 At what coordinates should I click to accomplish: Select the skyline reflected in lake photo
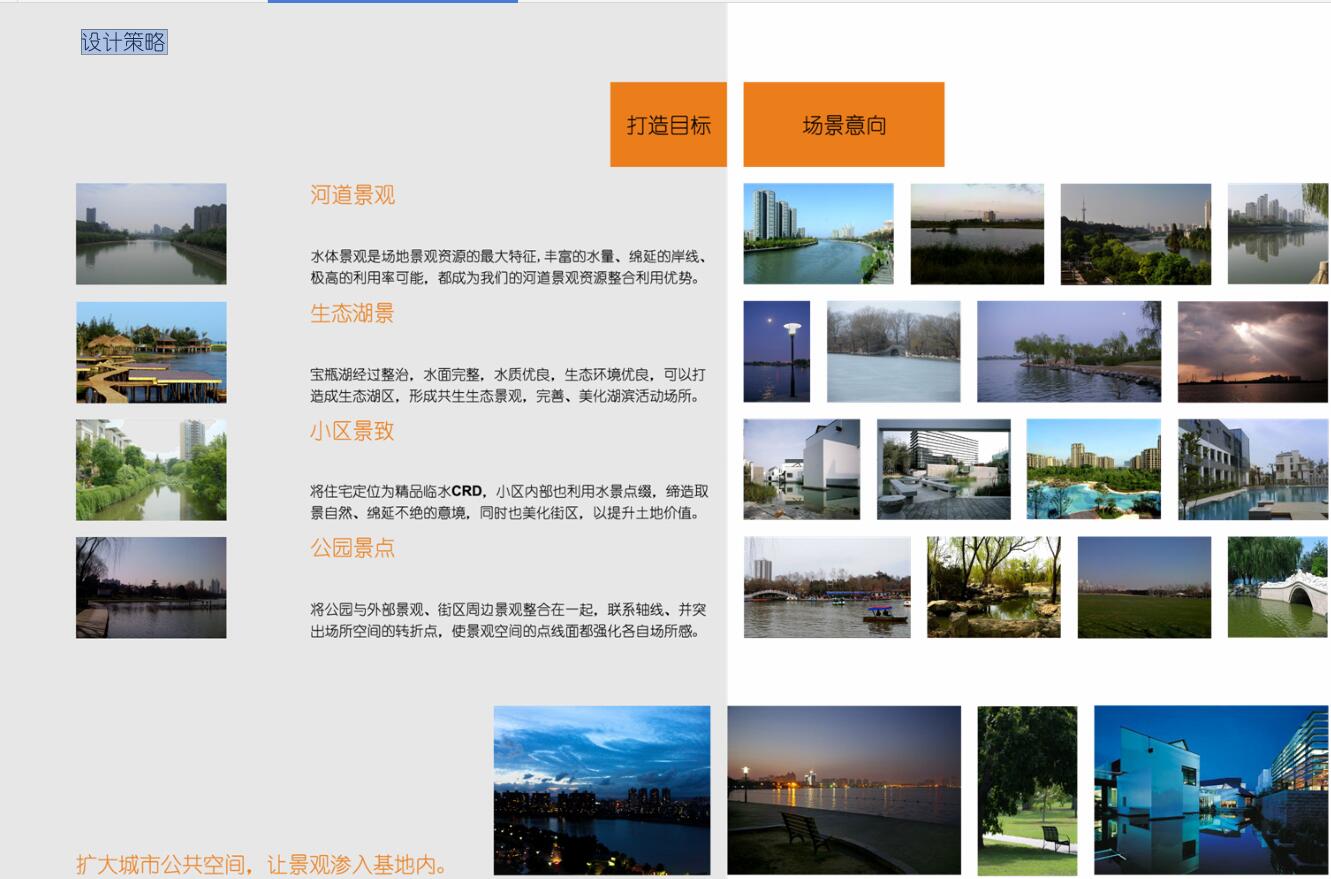[x=1278, y=234]
